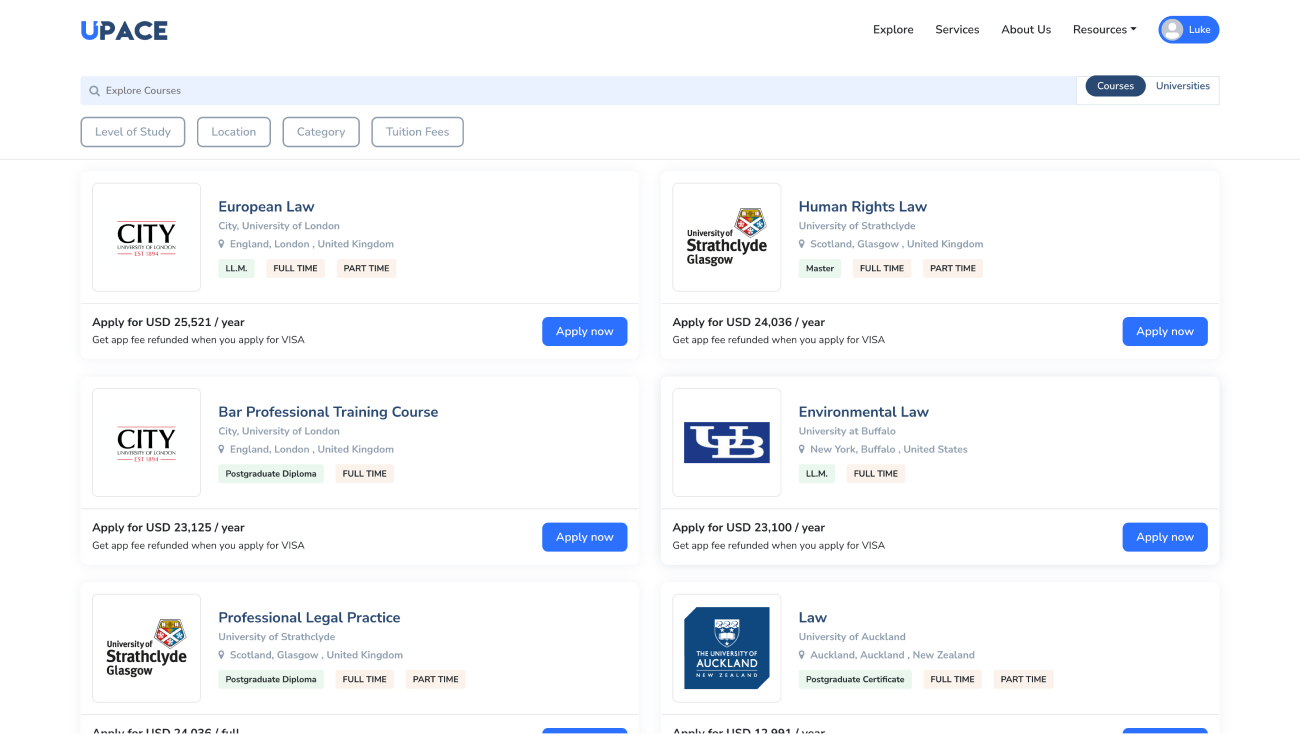Click the search magnifier icon
1300x734 pixels.
95,91
